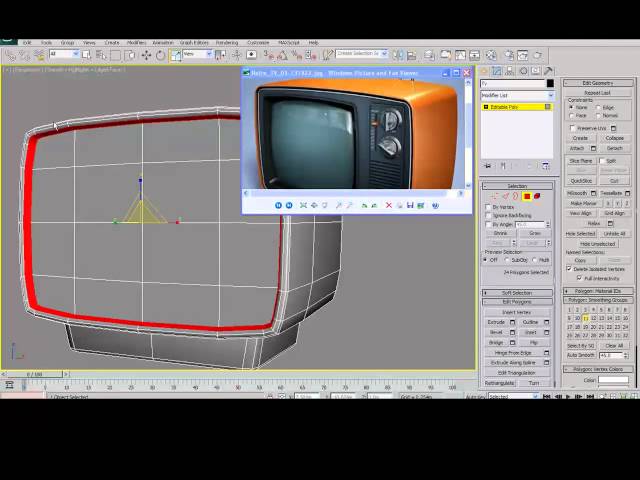Open the Motion command panel tab
The height and width of the screenshot is (480, 640).
(x=523, y=71)
